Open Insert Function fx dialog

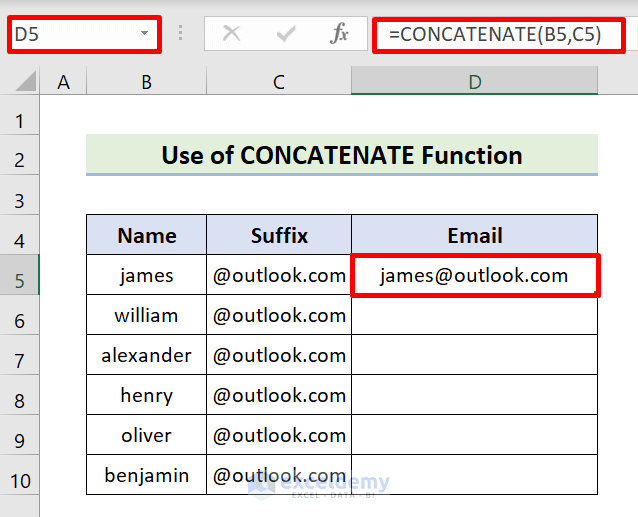340,34
